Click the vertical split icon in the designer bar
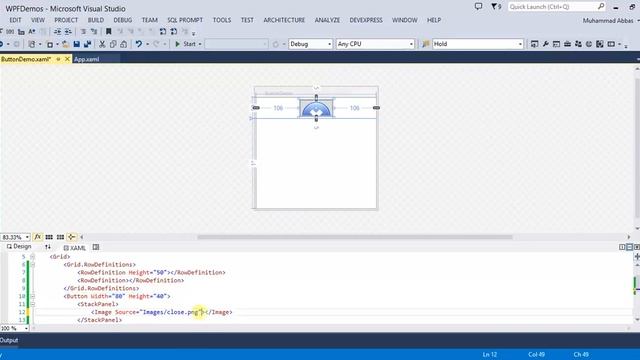This screenshot has height=360, width=640. pos(622,247)
